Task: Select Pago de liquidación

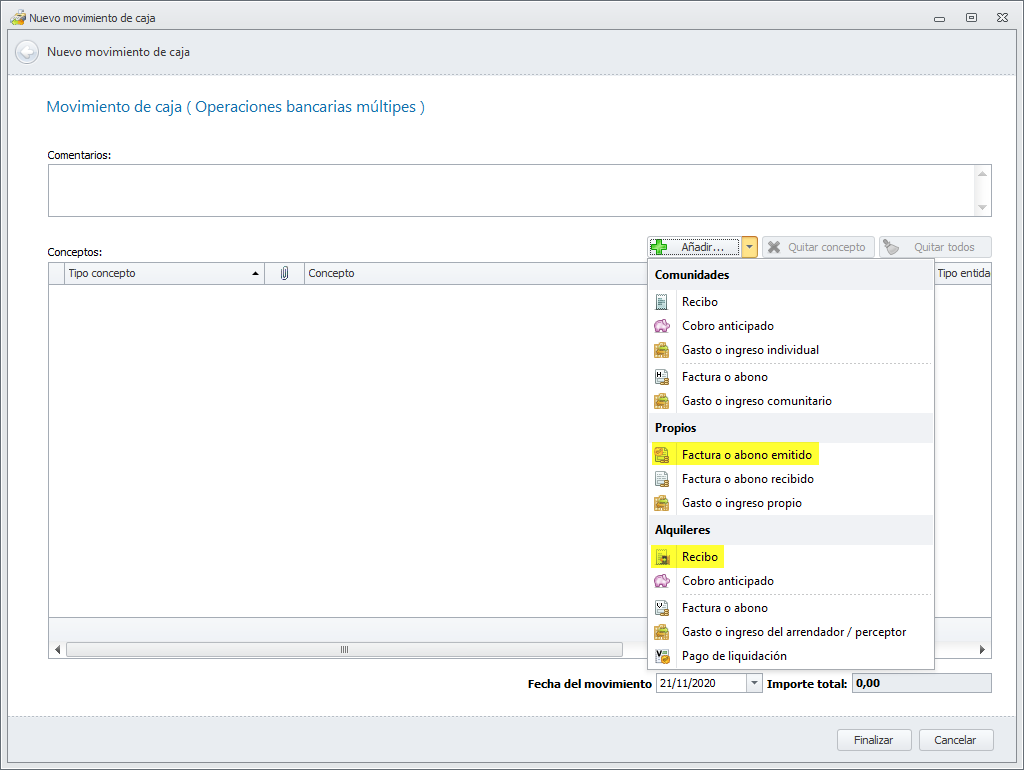Action: pyautogui.click(x=792, y=656)
